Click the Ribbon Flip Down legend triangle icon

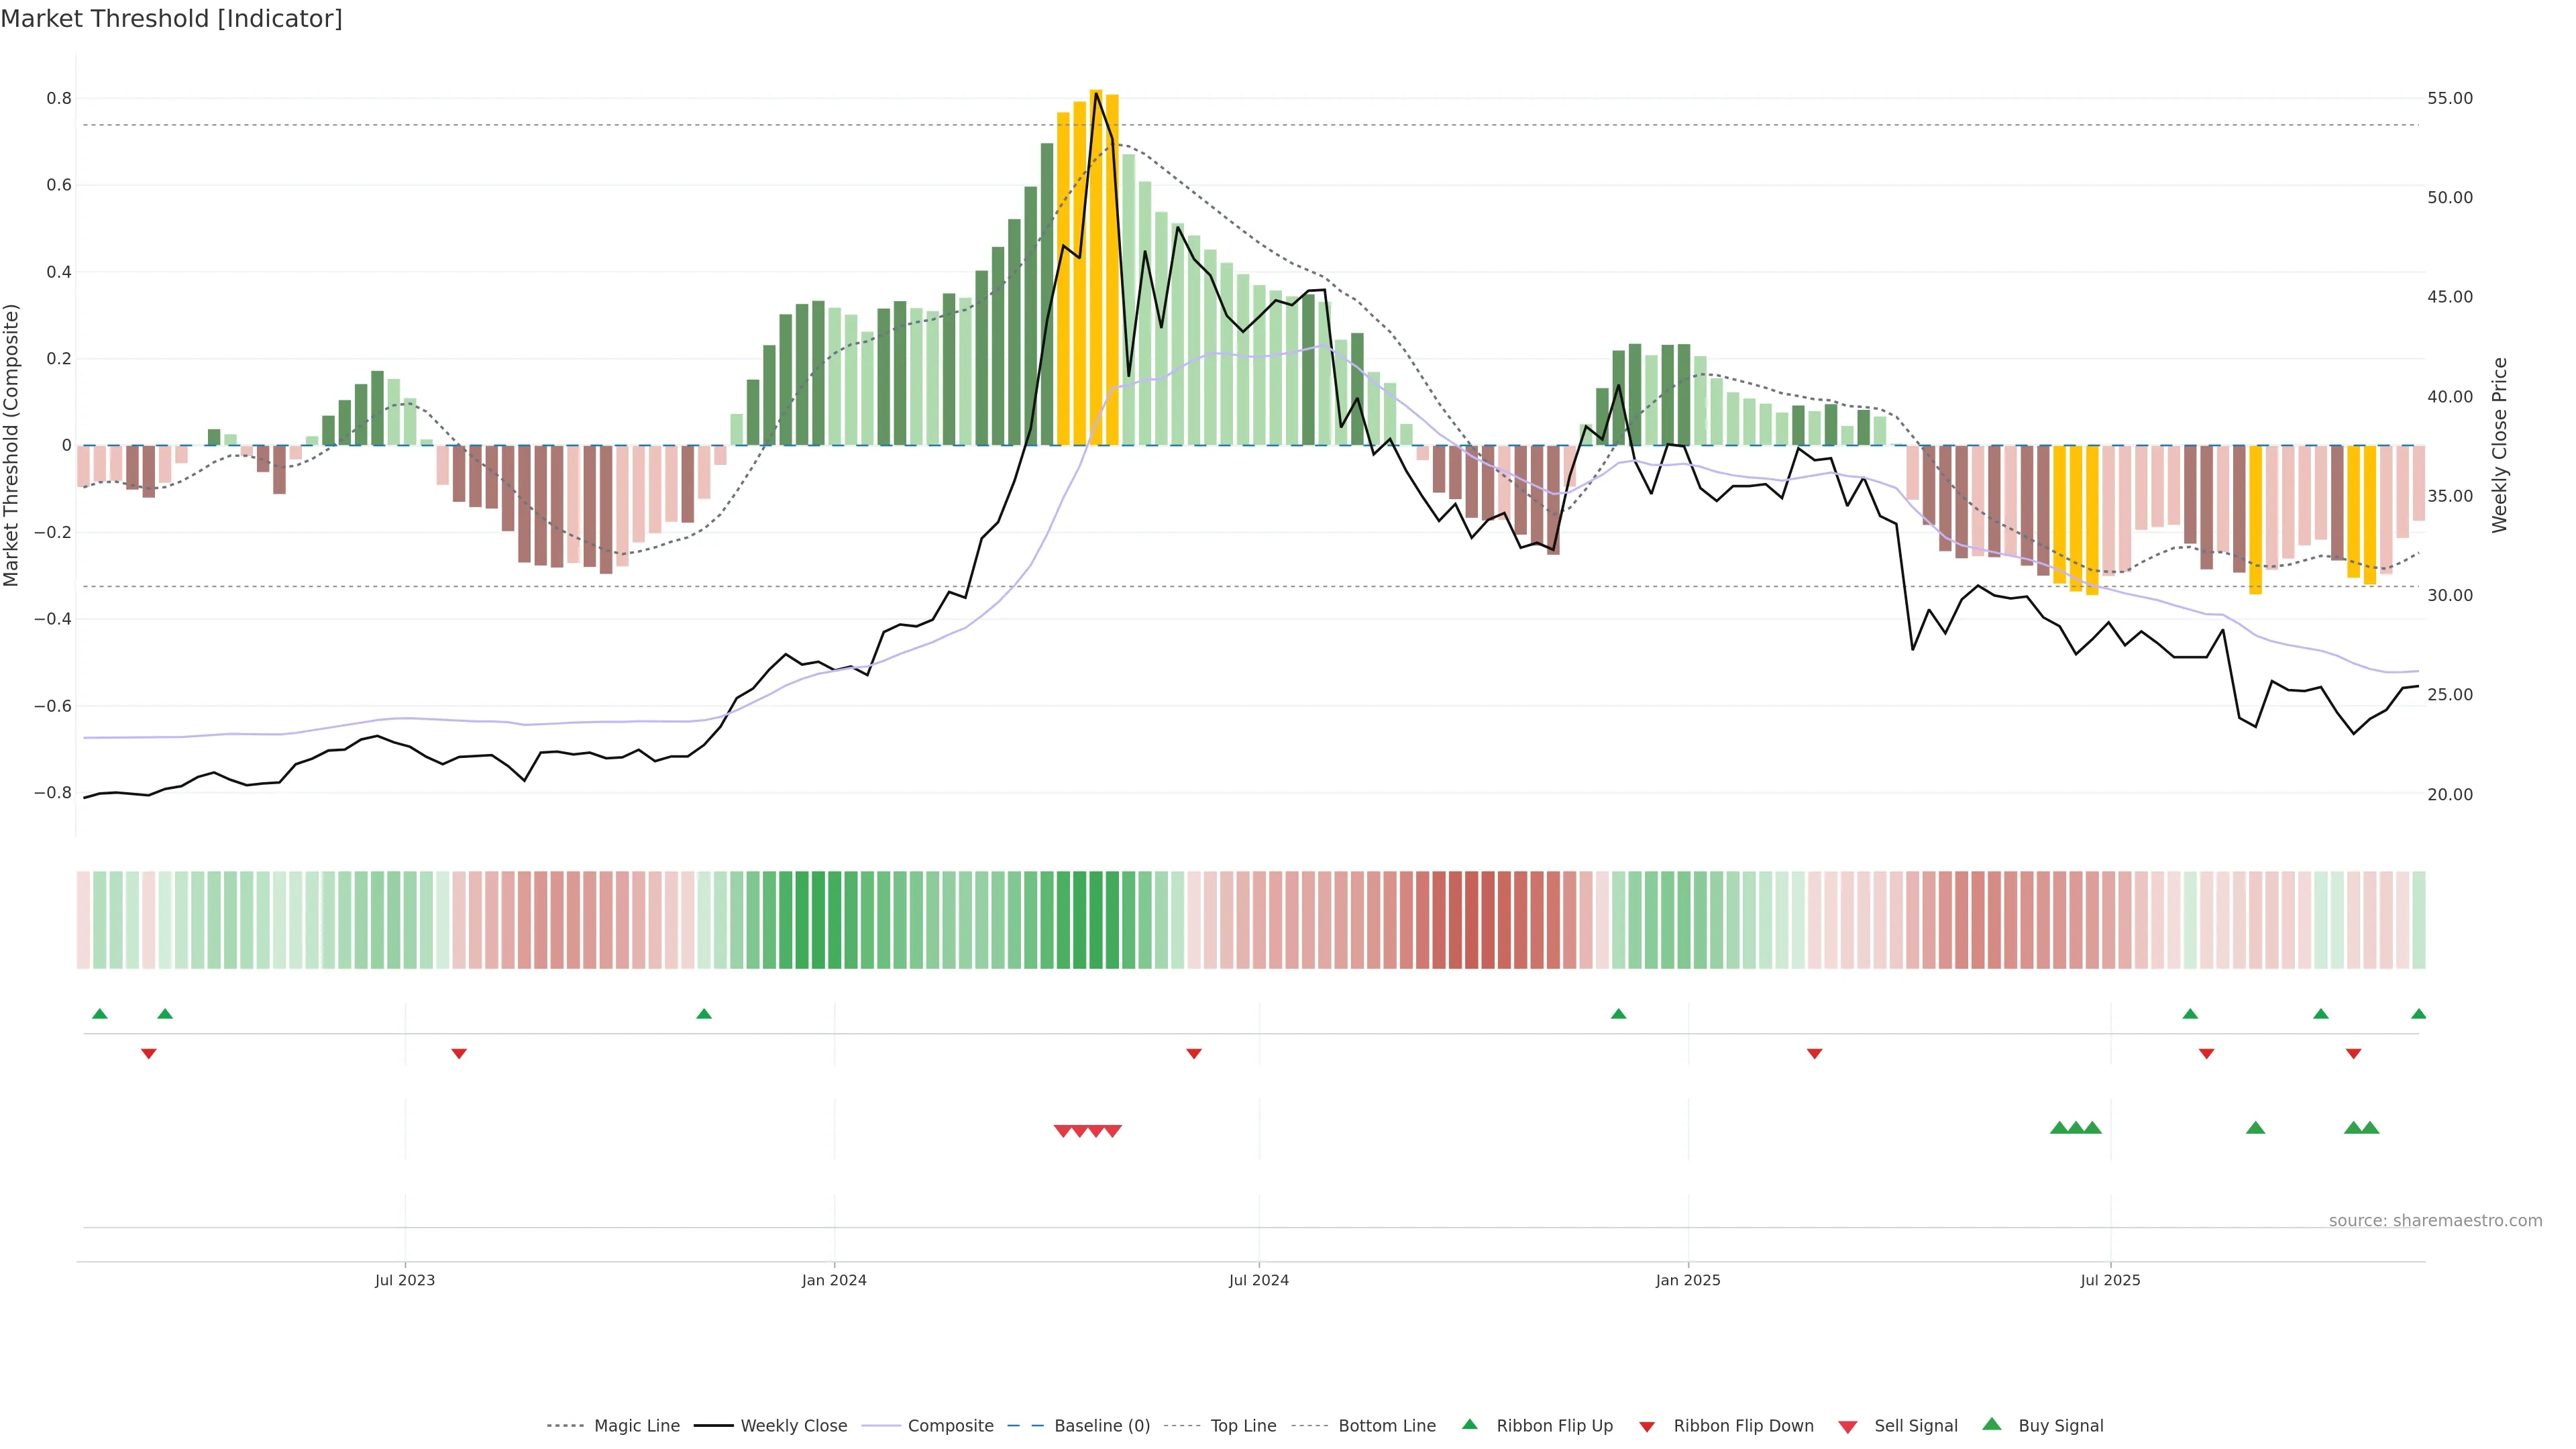tap(1647, 1427)
